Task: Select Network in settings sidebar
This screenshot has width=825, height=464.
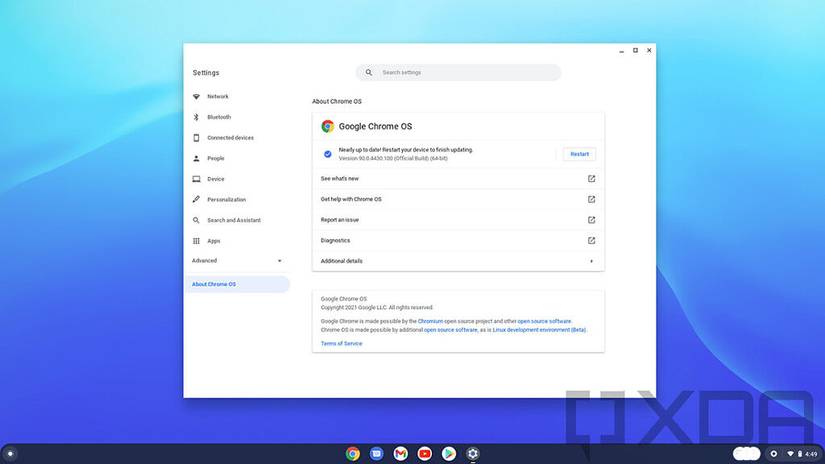Action: 237,97
